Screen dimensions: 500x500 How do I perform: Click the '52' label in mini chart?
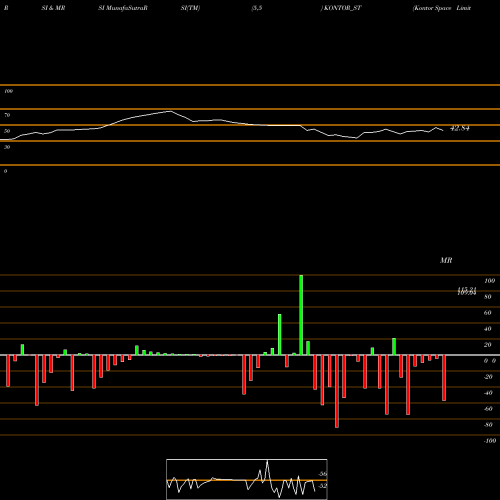(323, 486)
